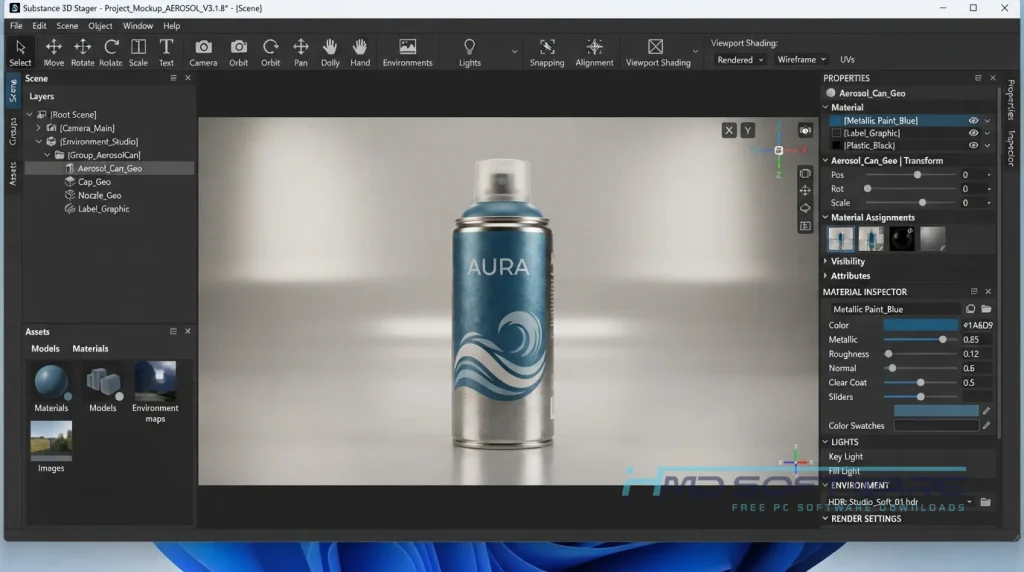1024x572 pixels.
Task: Open the File menu
Action: click(16, 25)
